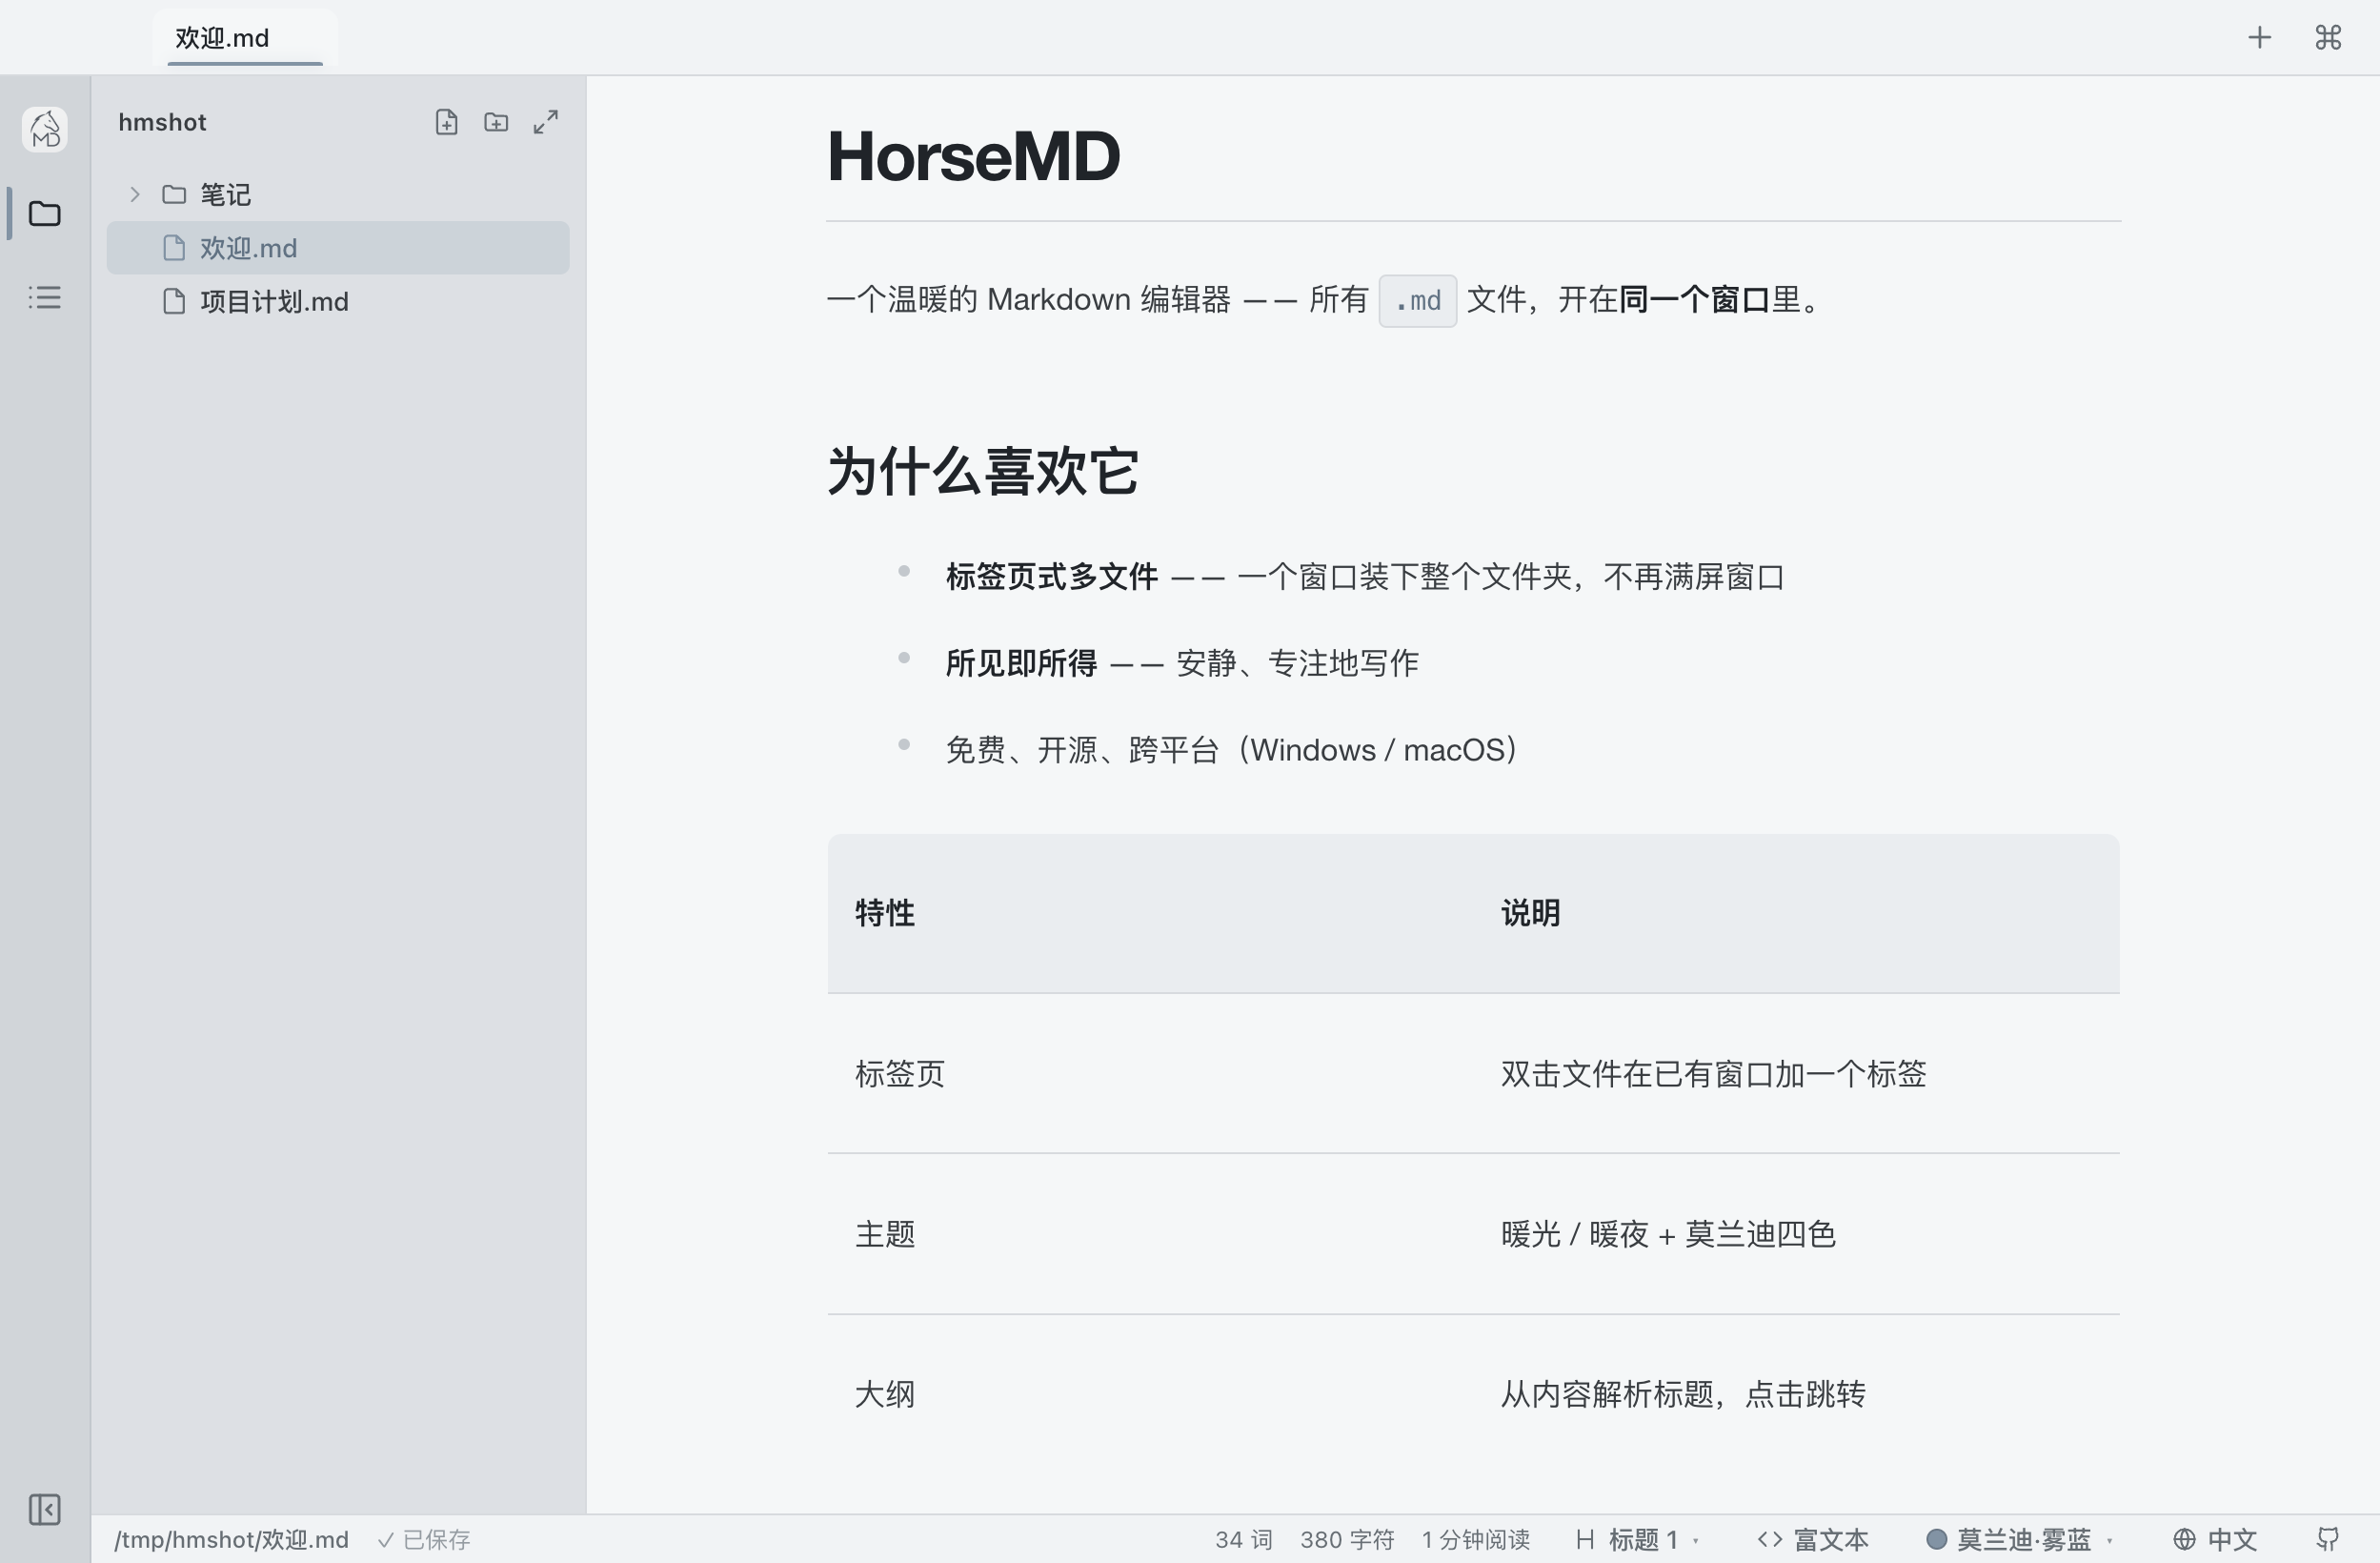Click the 免费、开源、跨平台 bullet item
2380x1563 pixels.
click(x=1231, y=750)
